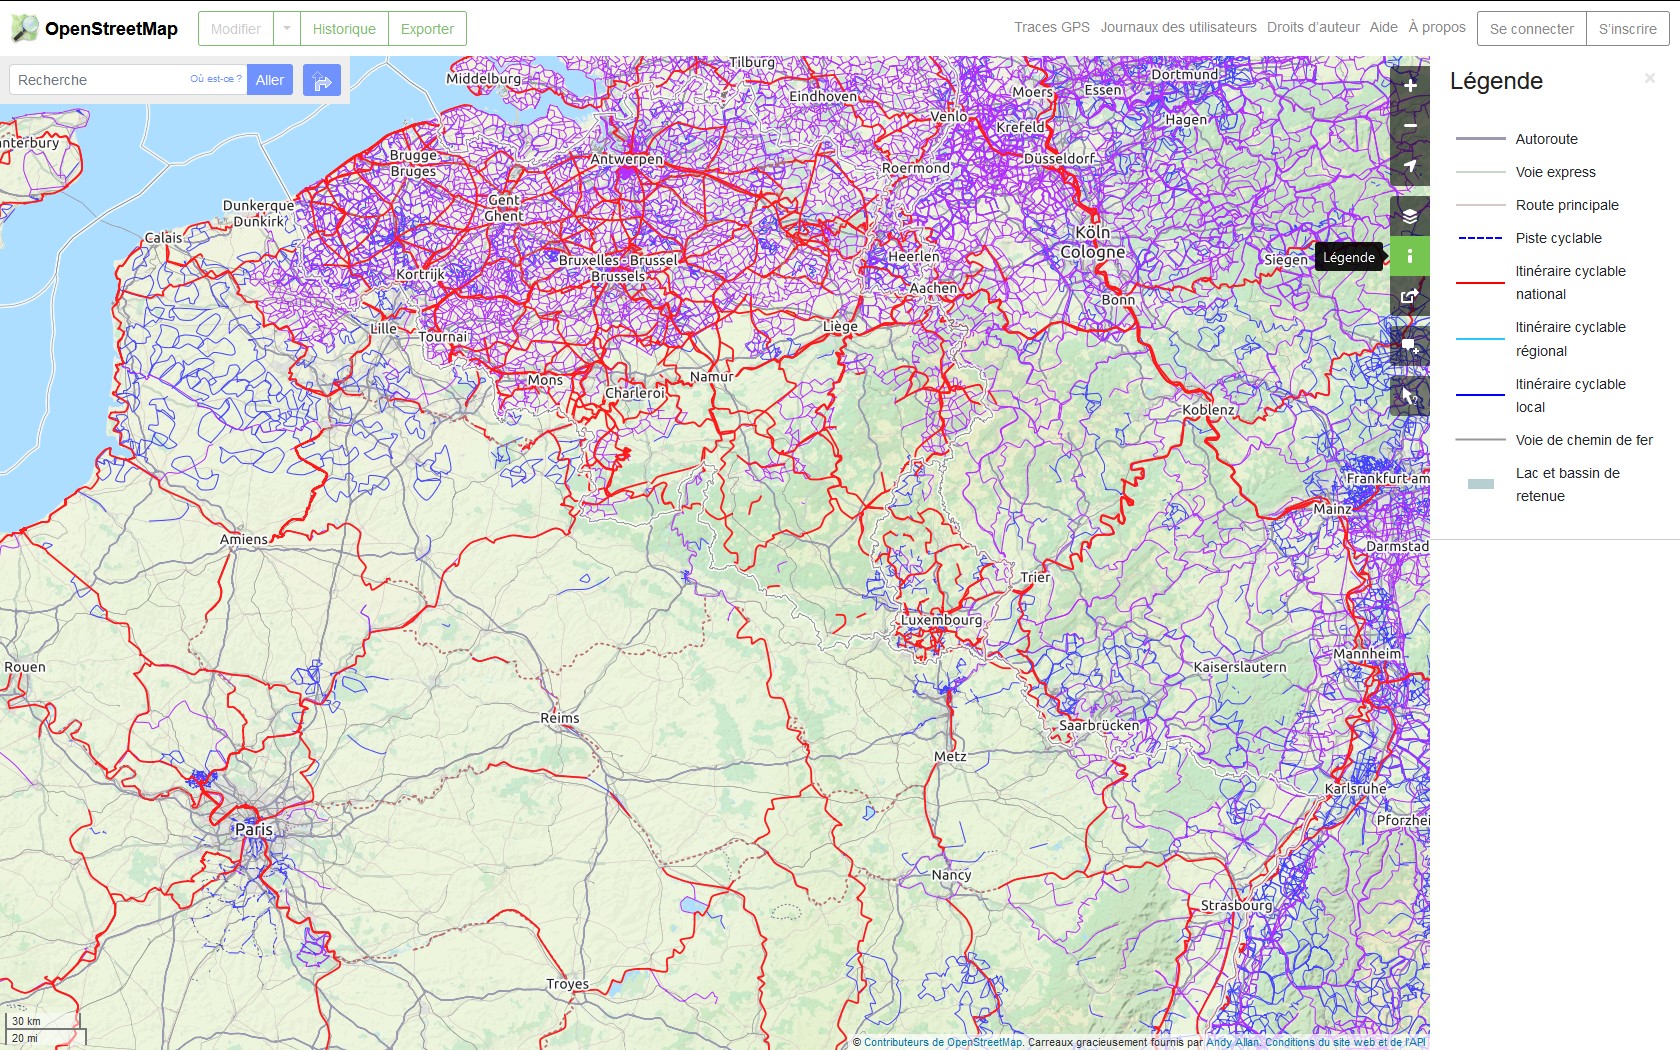Click the Légende panel heading
This screenshot has width=1680, height=1050.
pyautogui.click(x=1496, y=81)
